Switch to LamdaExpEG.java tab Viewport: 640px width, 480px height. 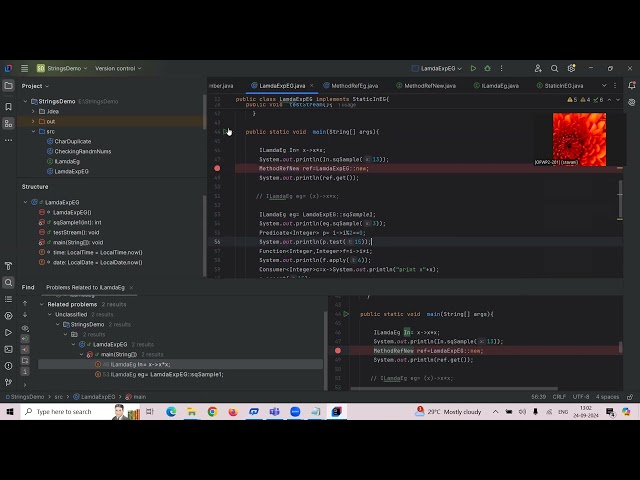(282, 86)
